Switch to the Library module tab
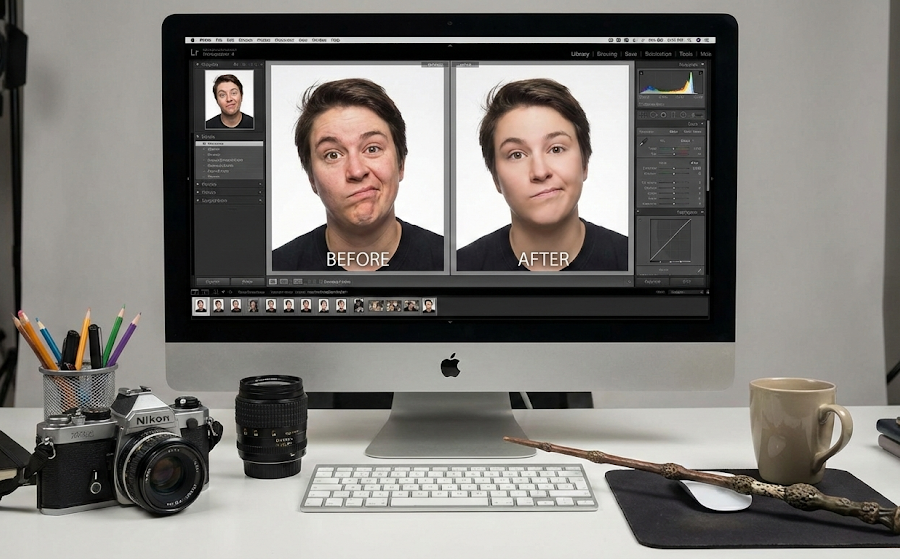 coord(580,53)
